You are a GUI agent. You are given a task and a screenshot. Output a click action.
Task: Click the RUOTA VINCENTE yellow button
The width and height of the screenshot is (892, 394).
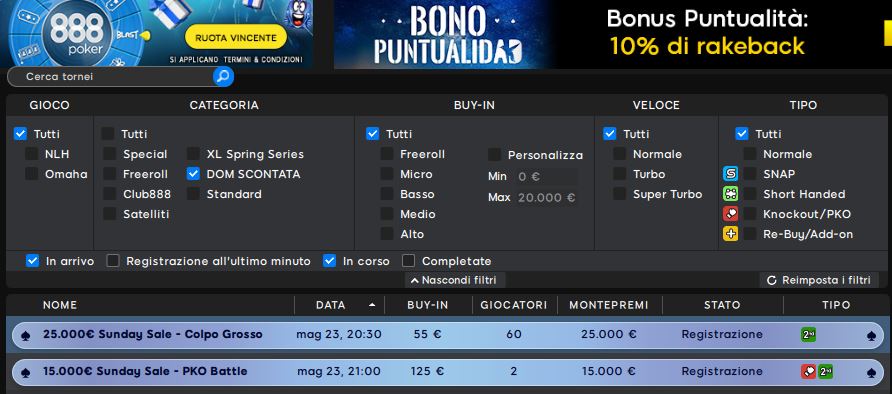point(236,38)
